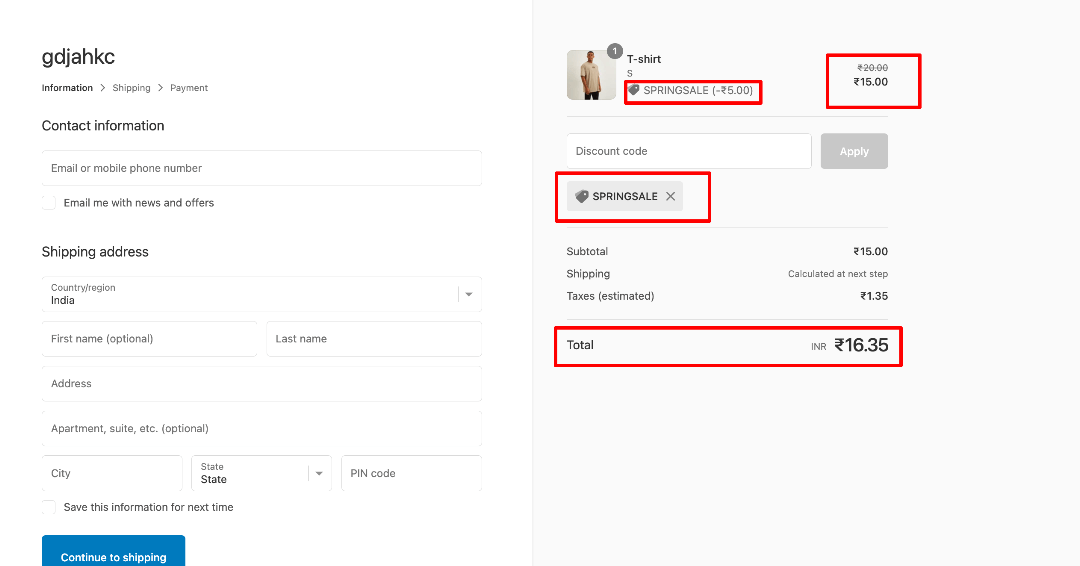
Task: Focus the First name (optional) field
Action: click(x=149, y=339)
